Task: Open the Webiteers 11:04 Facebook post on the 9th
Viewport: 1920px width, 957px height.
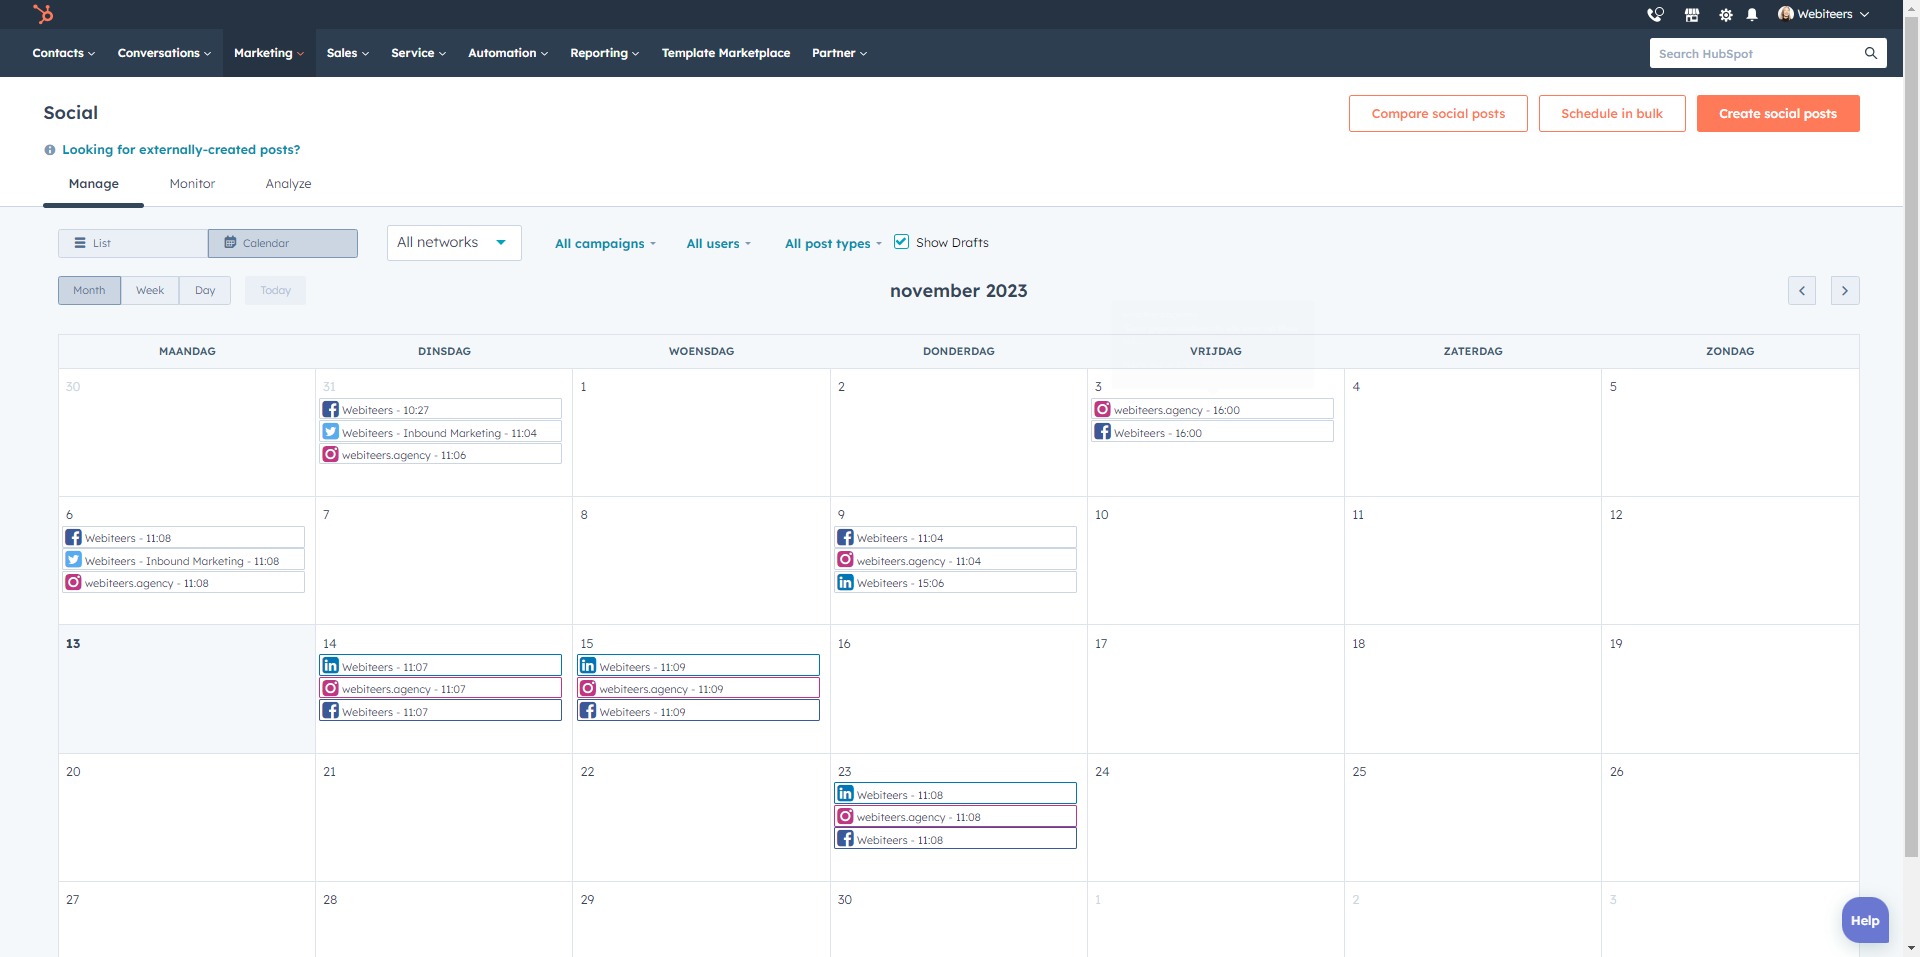Action: tap(956, 537)
